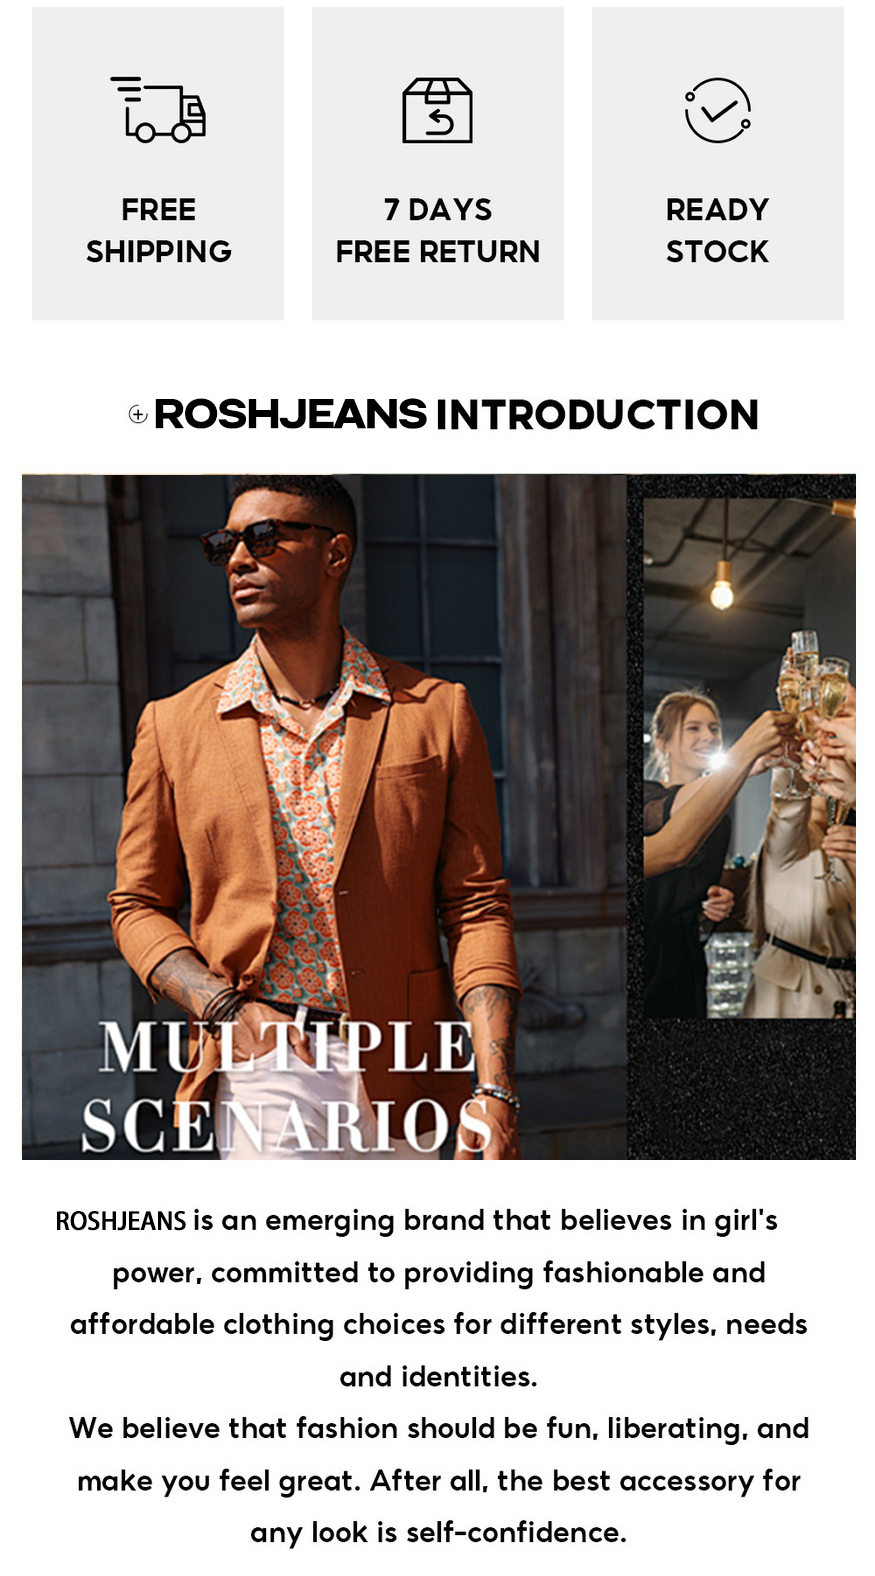The width and height of the screenshot is (875, 1576).
Task: Click the MULTIPLE SCENARIOS overlay text
Action: pos(287,1087)
